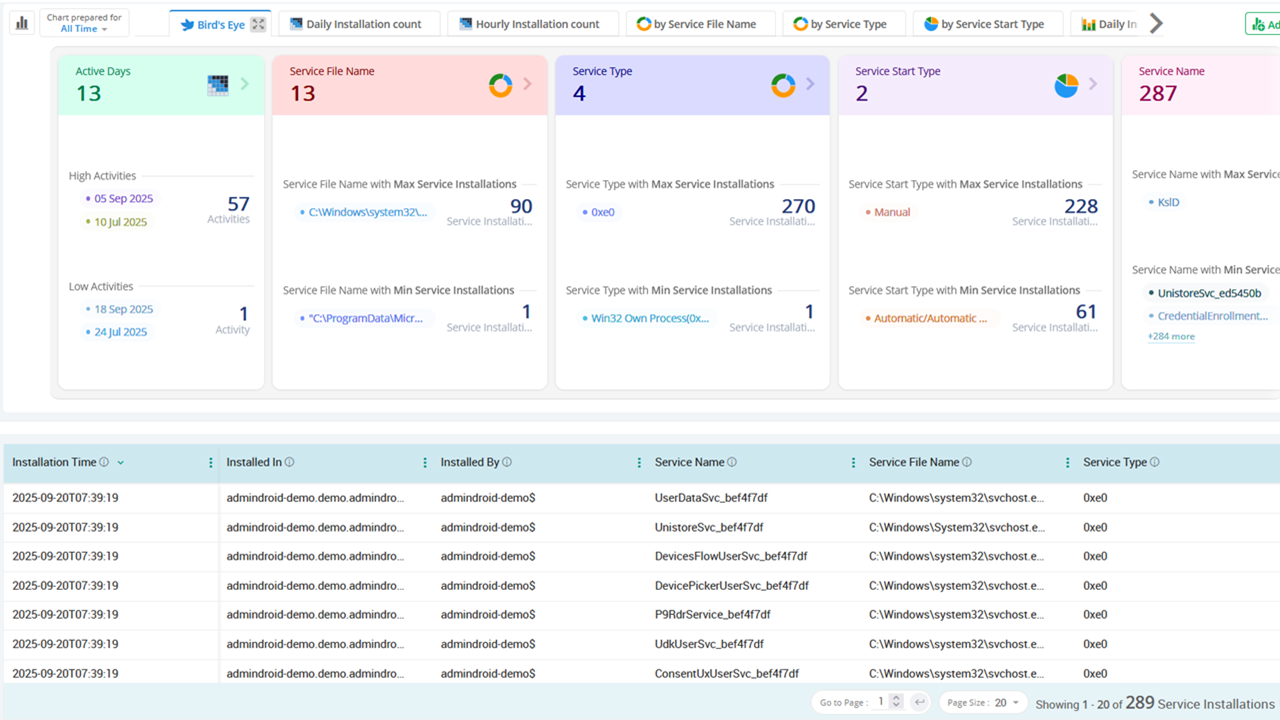Image resolution: width=1280 pixels, height=720 pixels.
Task: Click the Go to Page stepper arrows
Action: coord(896,702)
